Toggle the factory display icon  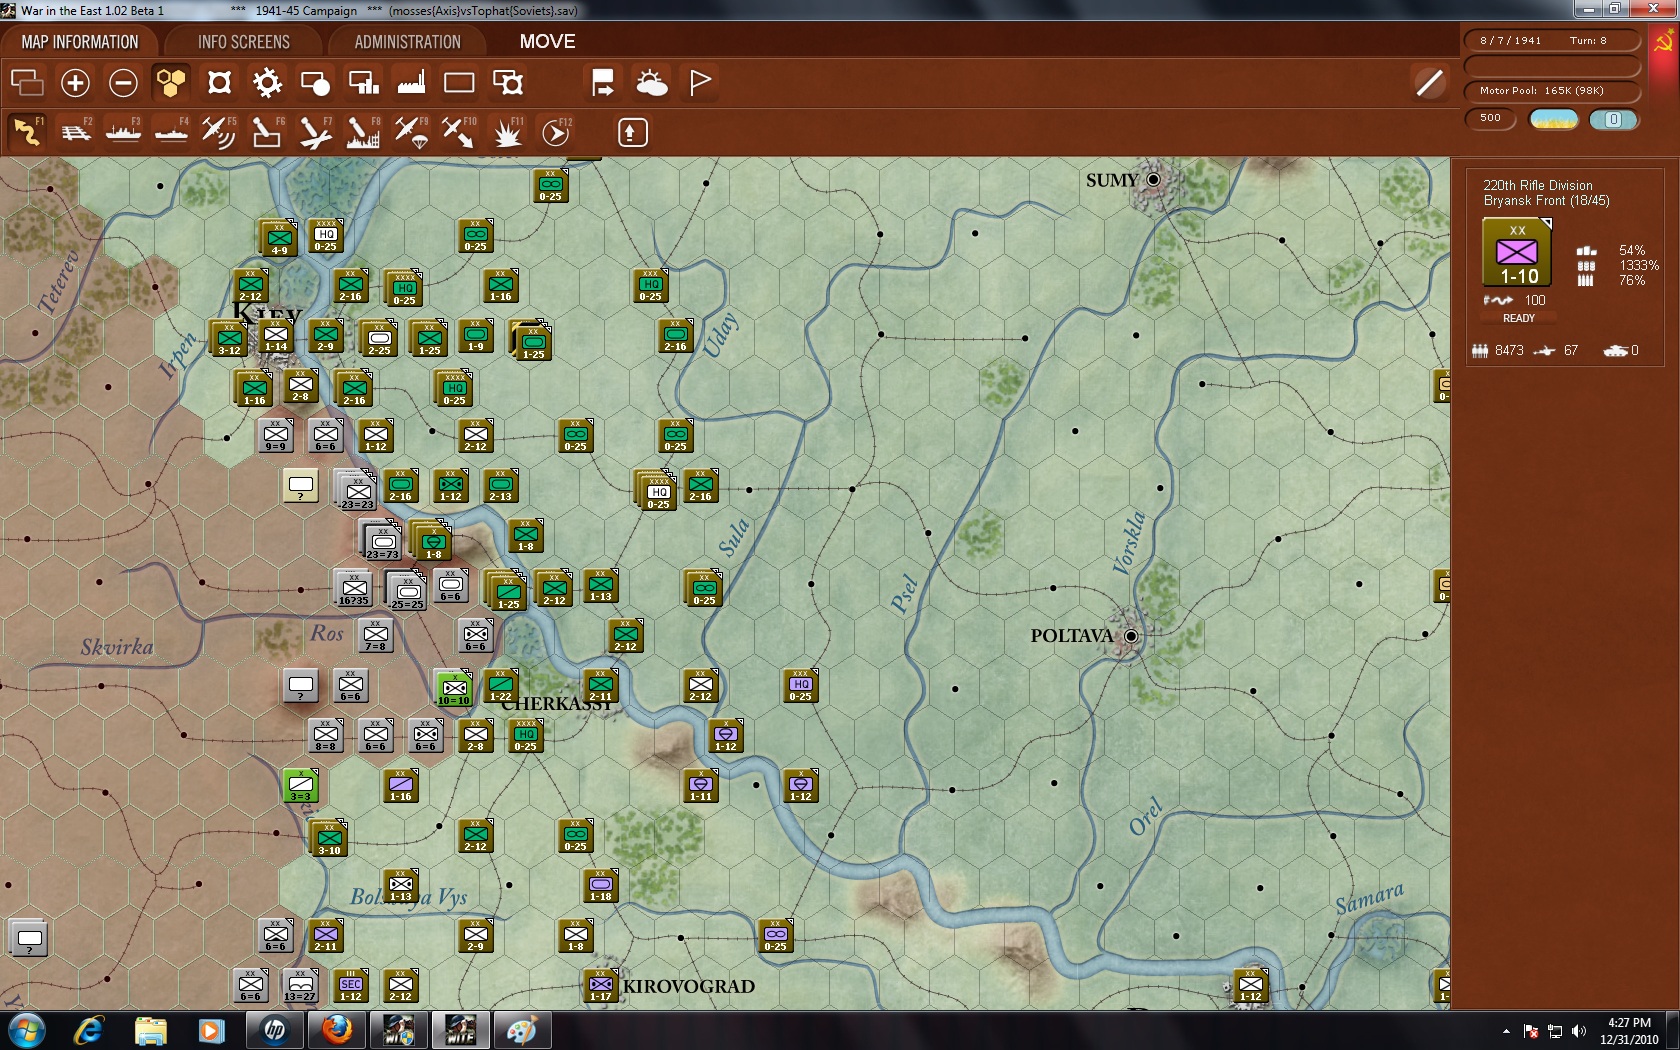click(x=411, y=83)
